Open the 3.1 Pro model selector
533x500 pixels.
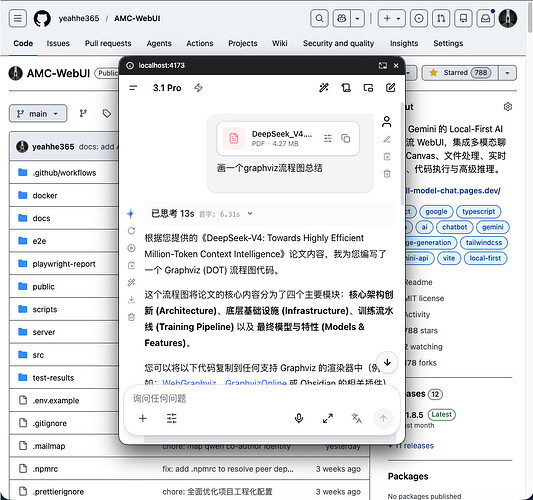167,88
